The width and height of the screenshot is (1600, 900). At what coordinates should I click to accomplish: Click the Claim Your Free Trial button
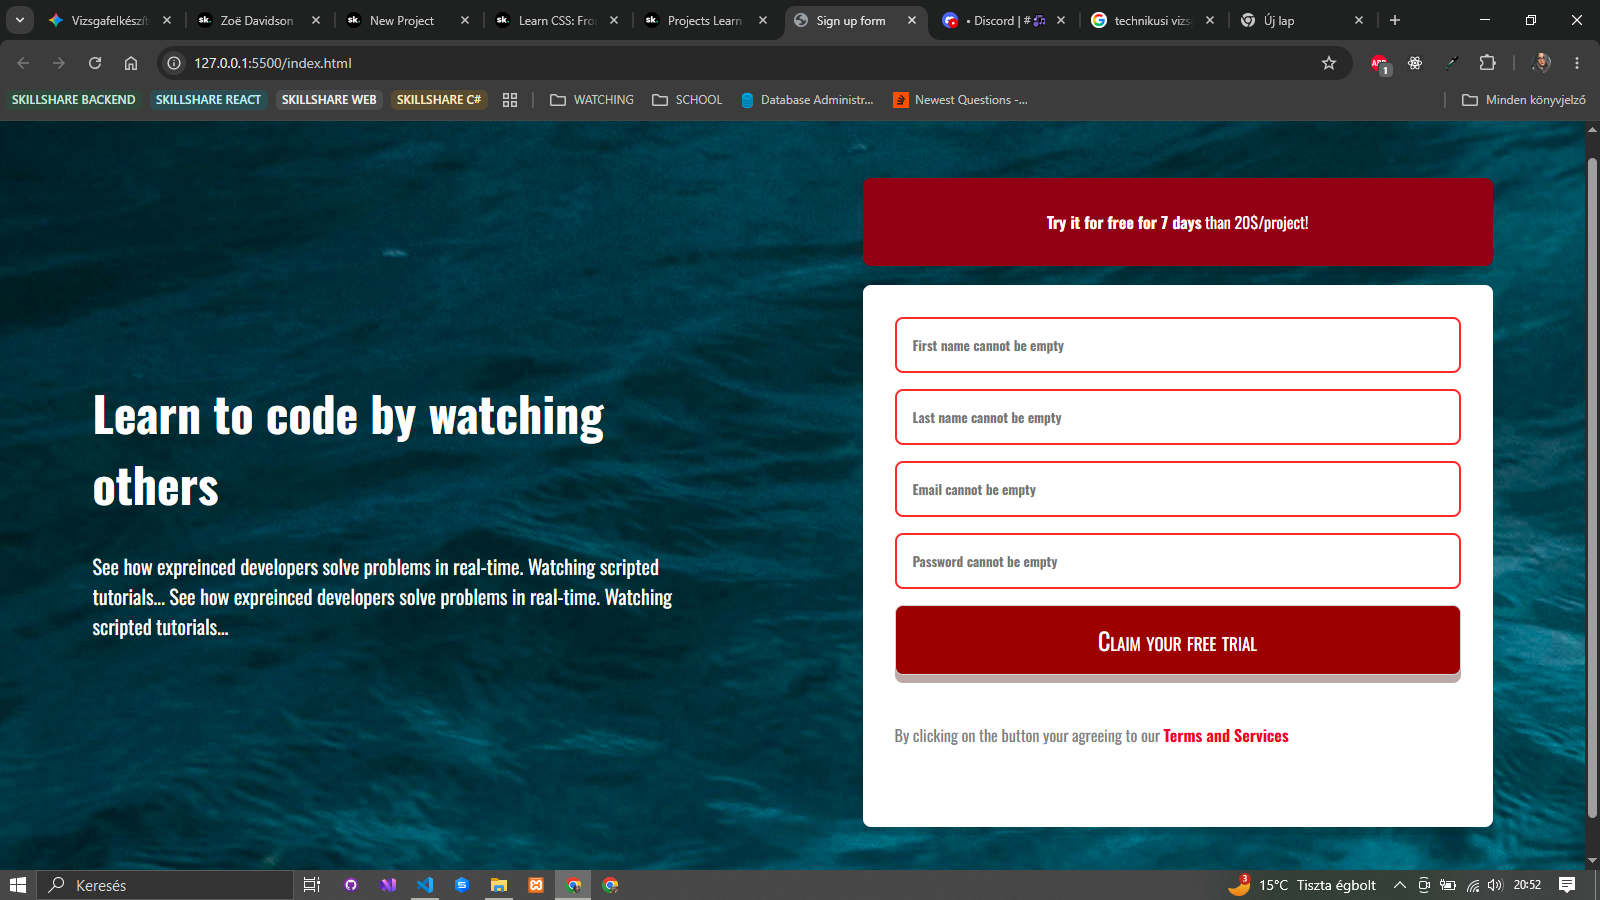coord(1178,642)
